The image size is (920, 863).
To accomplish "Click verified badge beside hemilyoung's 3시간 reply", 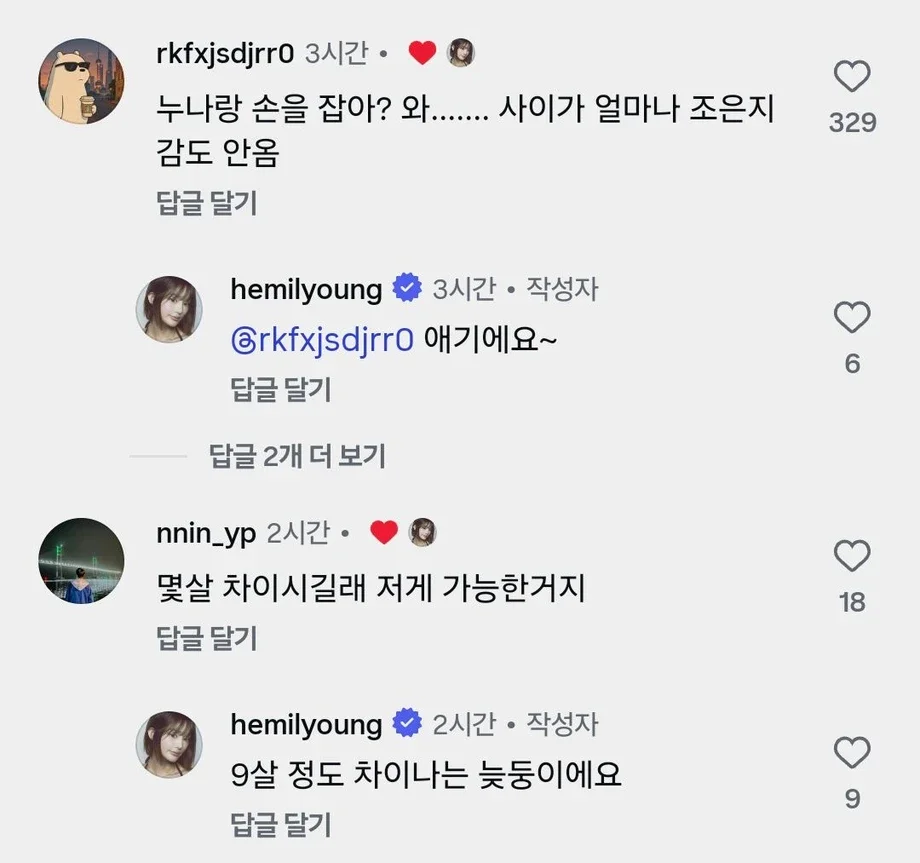I will [x=407, y=288].
